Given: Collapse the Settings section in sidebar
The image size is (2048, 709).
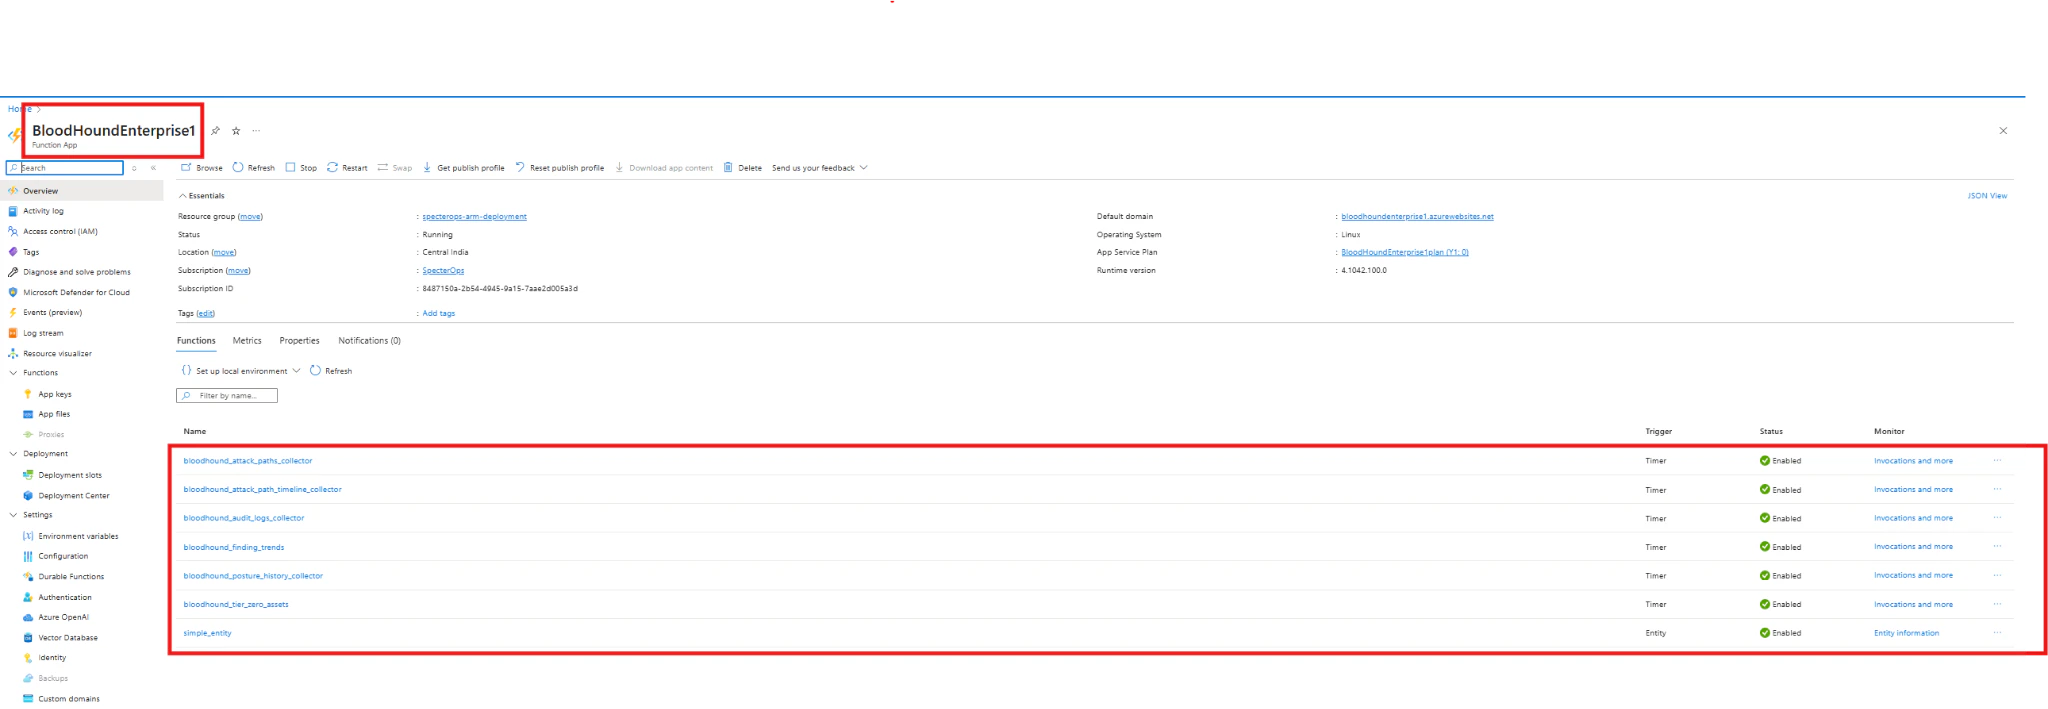Looking at the screenshot, I should click(13, 515).
